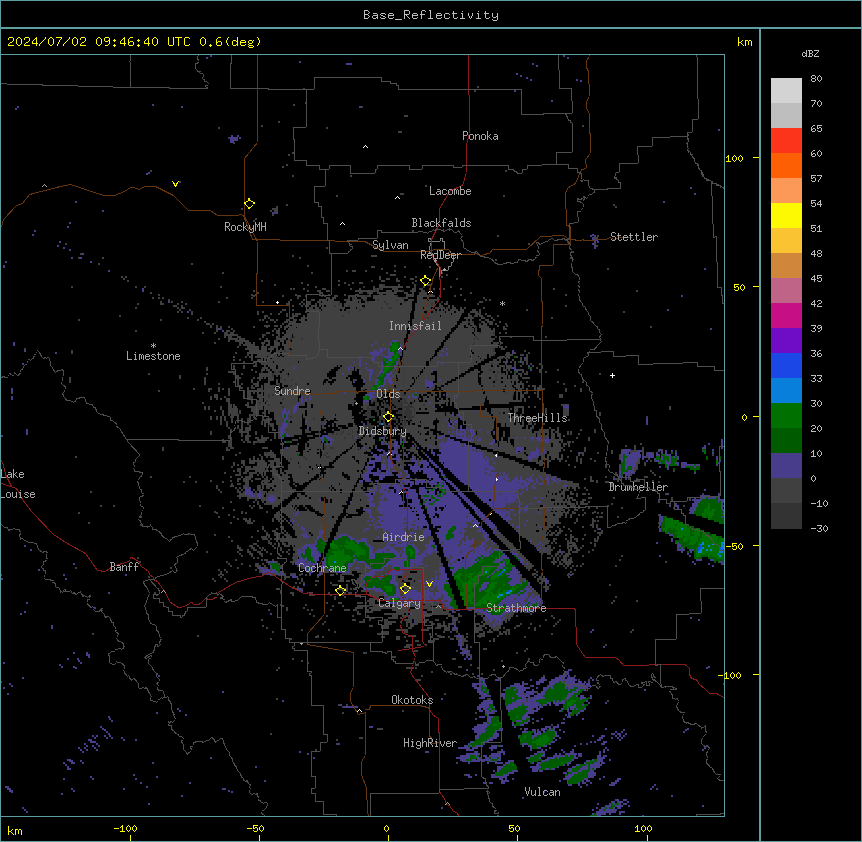Image resolution: width=862 pixels, height=842 pixels.
Task: Click the RockyMH label
Action: click(x=245, y=227)
